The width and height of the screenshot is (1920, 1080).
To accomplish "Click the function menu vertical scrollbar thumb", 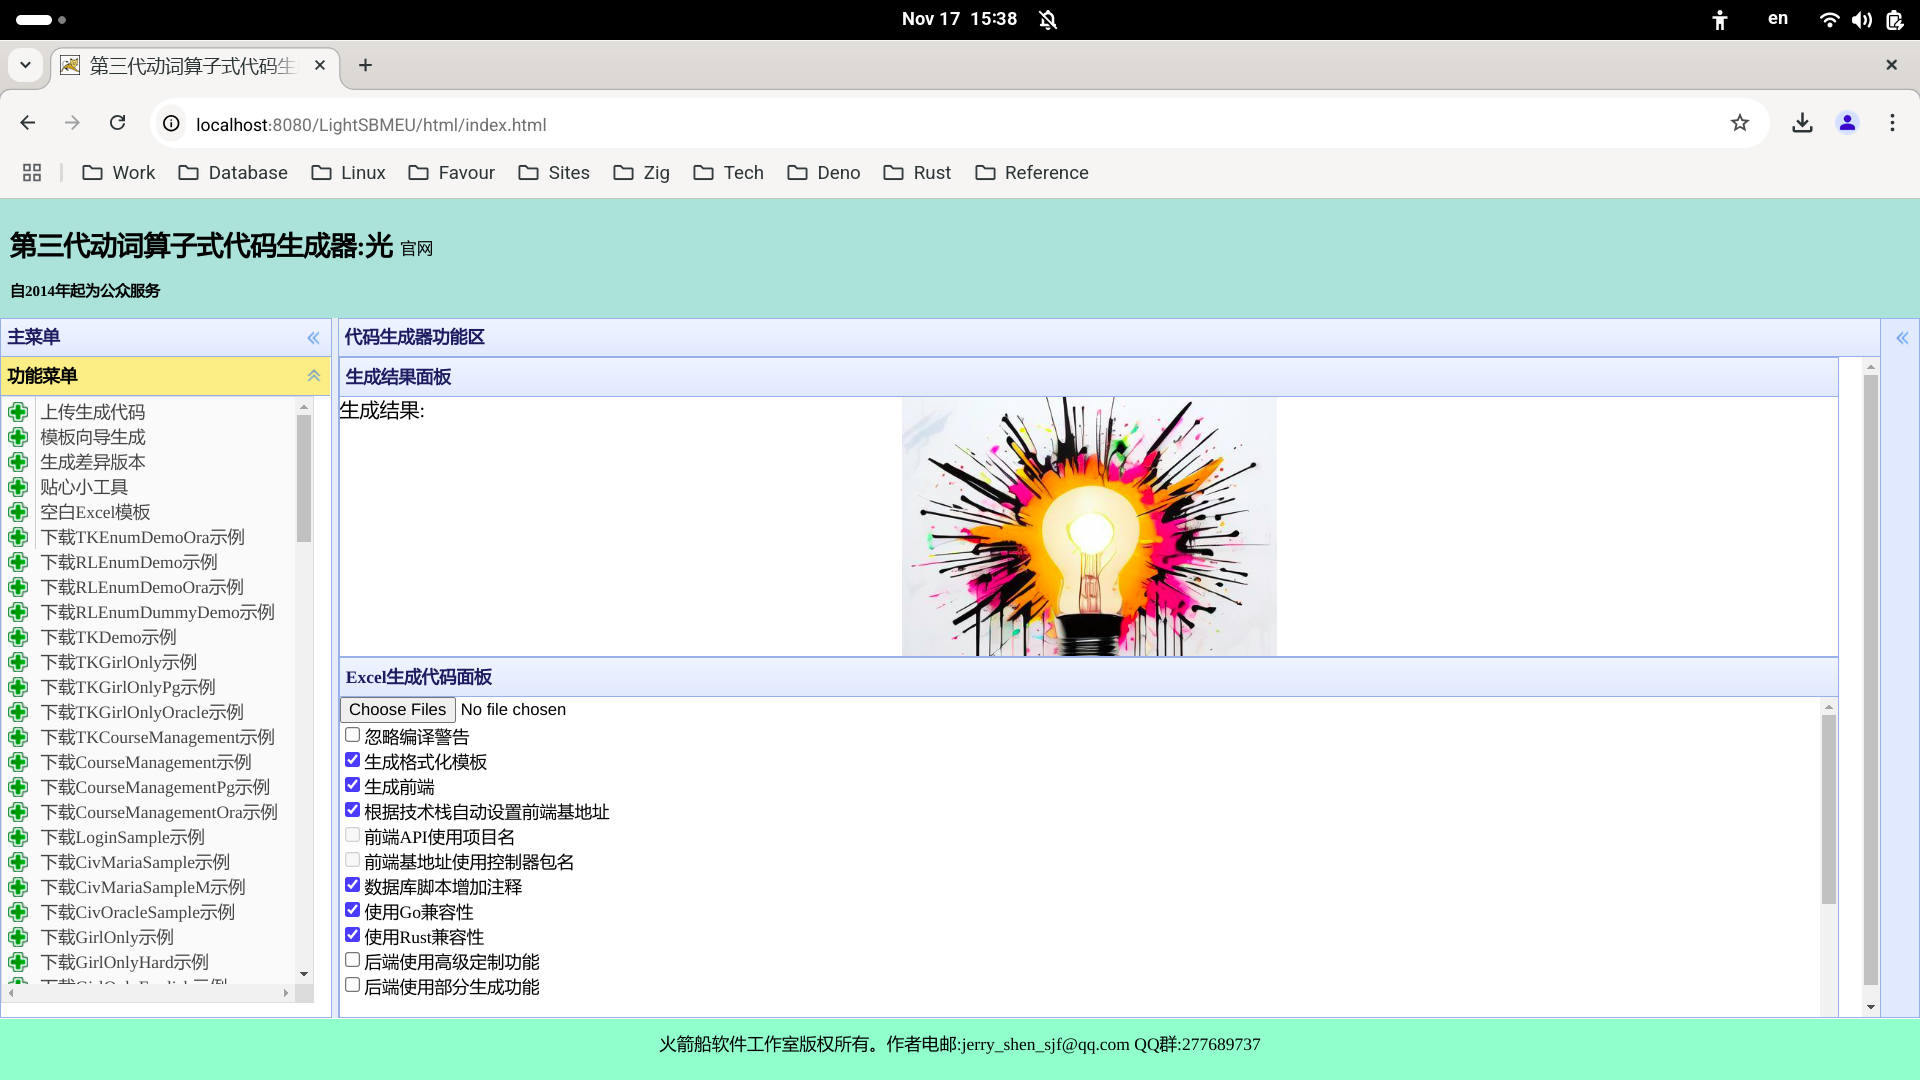I will click(303, 477).
